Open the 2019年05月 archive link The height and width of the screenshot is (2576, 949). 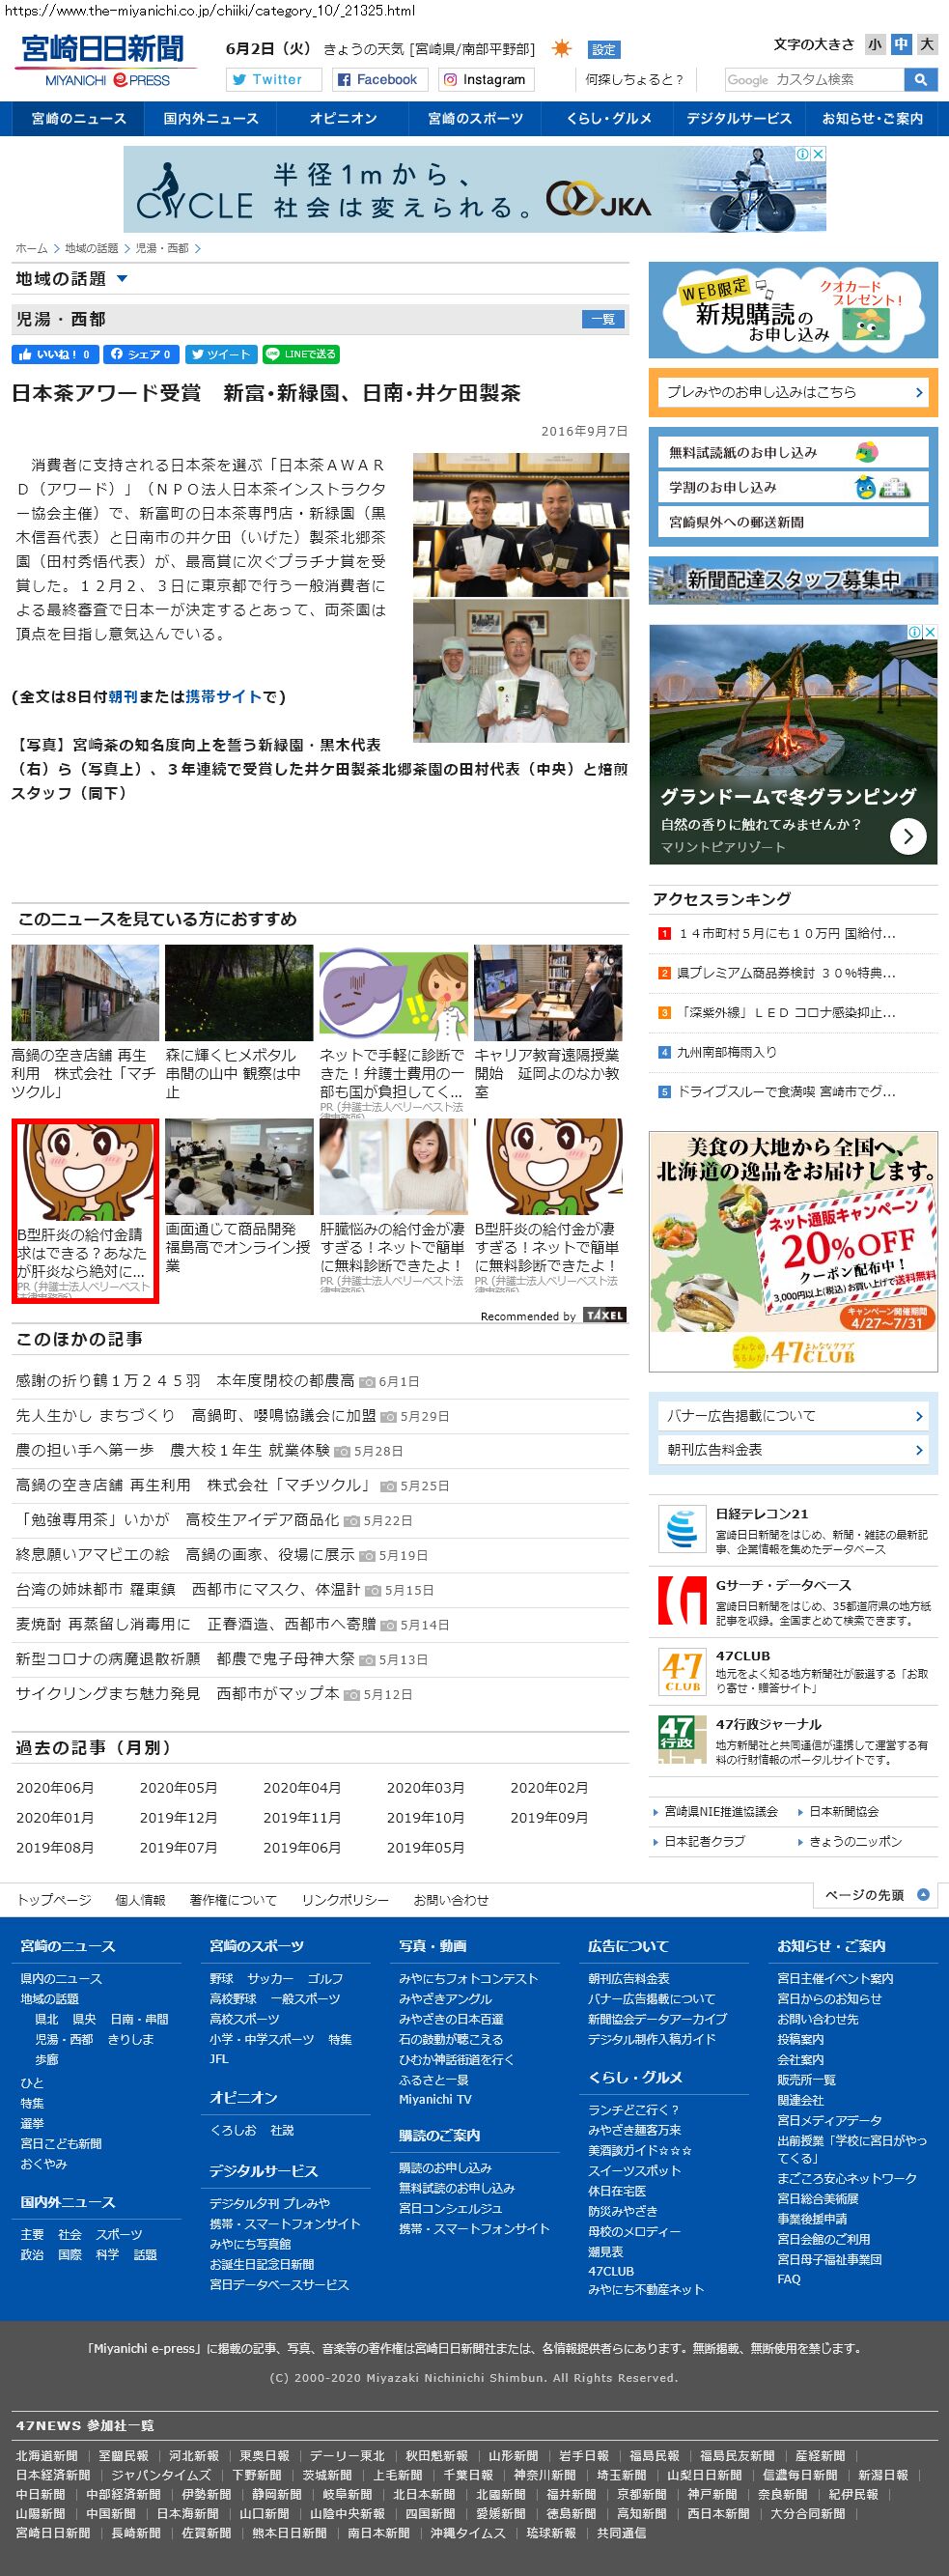point(426,1848)
